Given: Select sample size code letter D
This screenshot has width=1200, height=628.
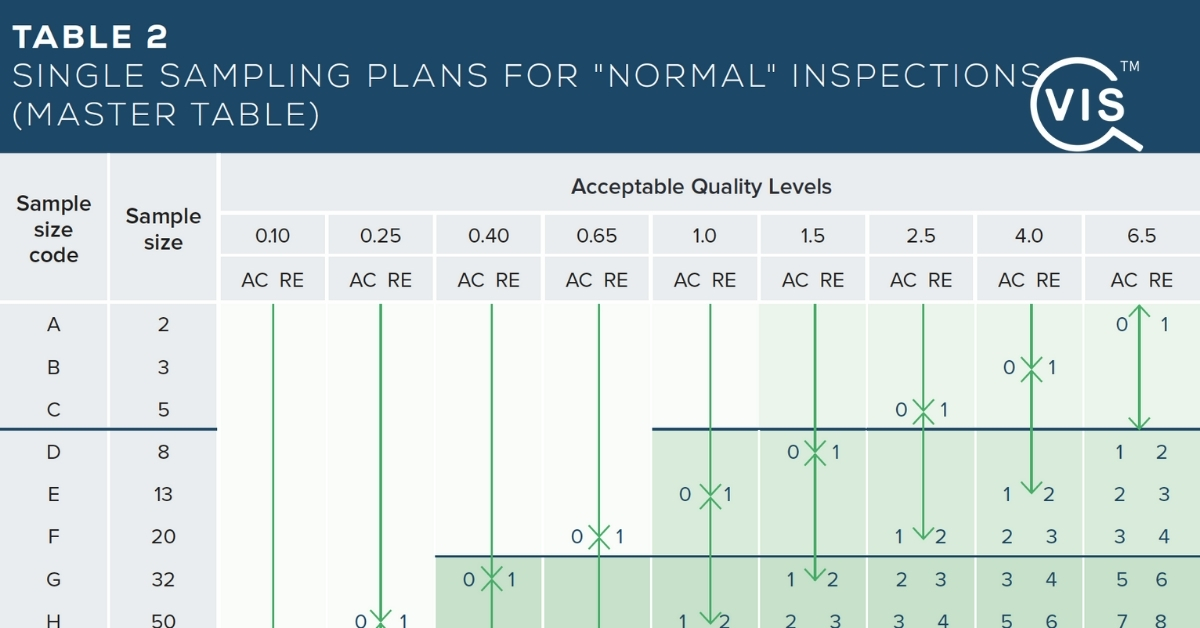Looking at the screenshot, I should [x=54, y=452].
